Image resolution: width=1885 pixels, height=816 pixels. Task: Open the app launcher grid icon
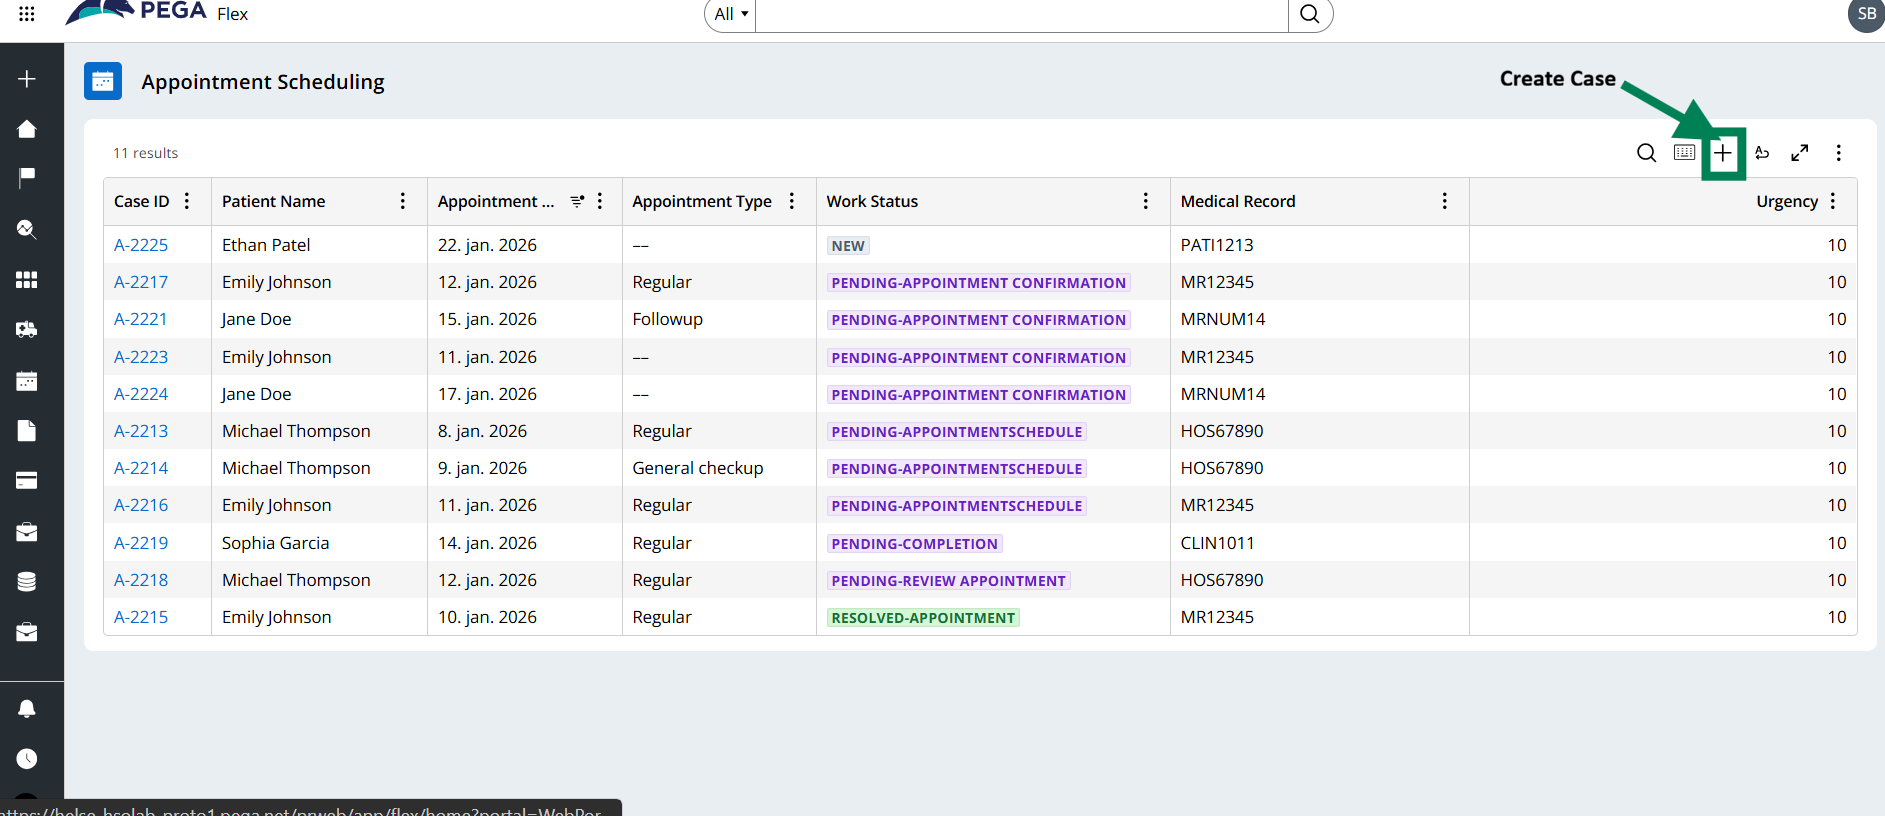click(27, 14)
